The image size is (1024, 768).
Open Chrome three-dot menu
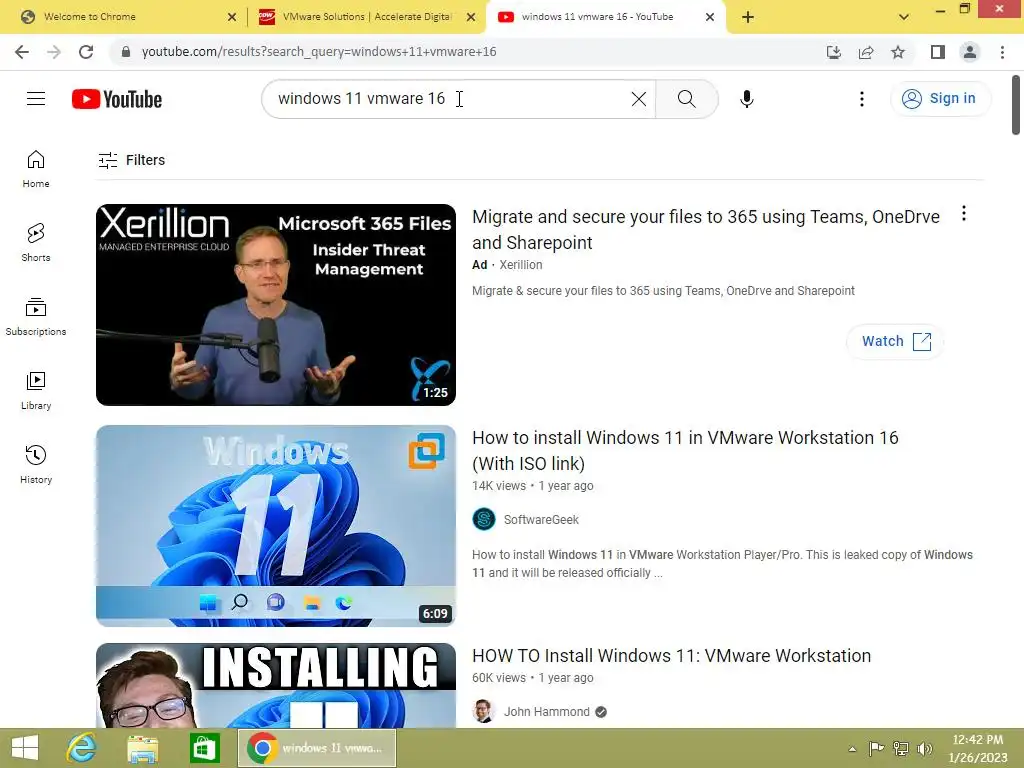(1002, 52)
